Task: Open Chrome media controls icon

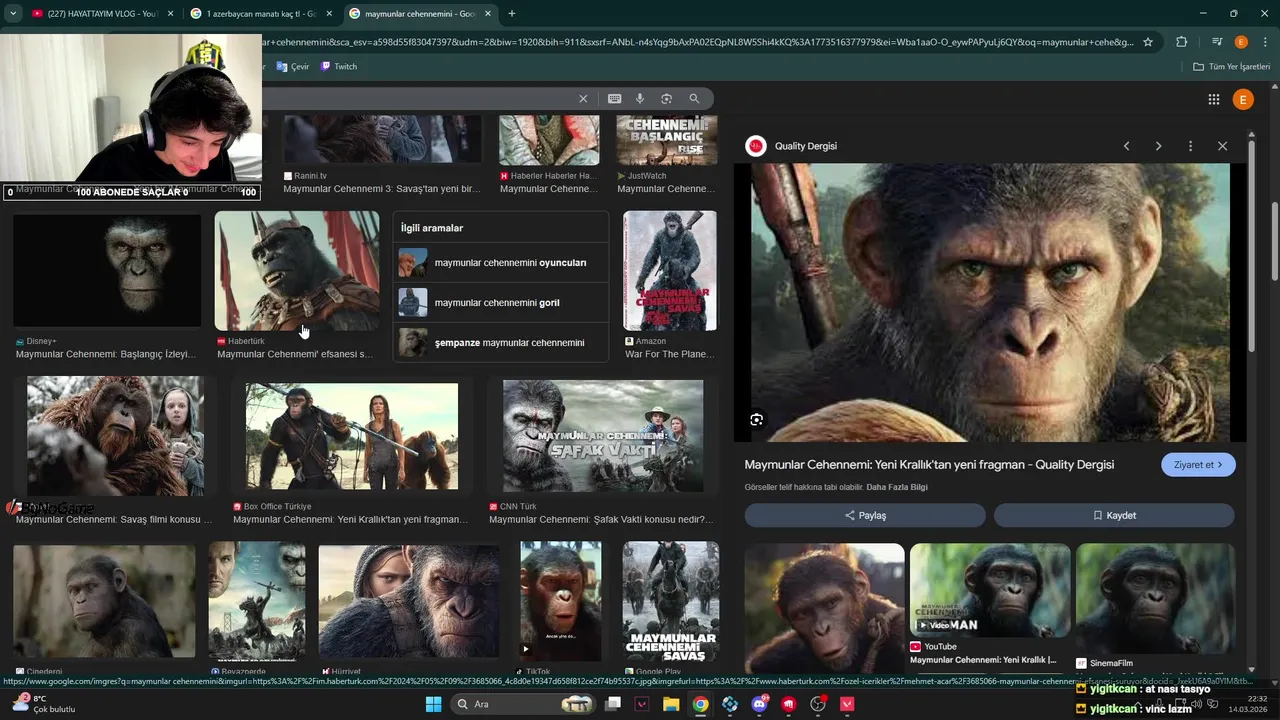Action: (x=1217, y=42)
